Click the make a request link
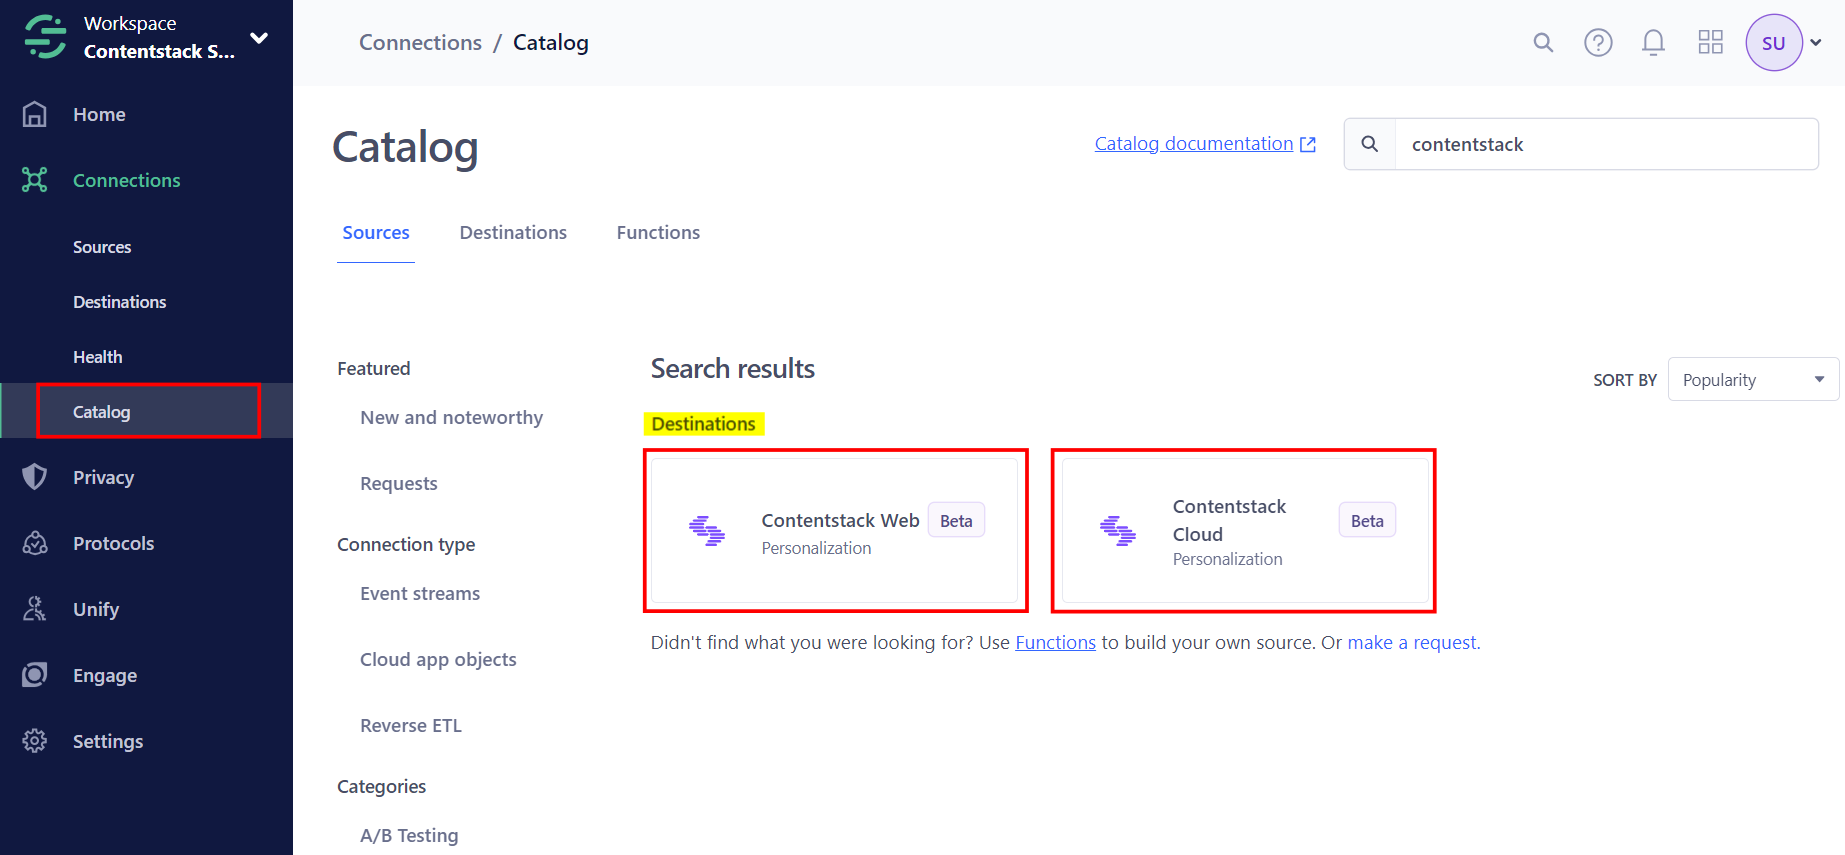1845x855 pixels. pyautogui.click(x=1414, y=643)
